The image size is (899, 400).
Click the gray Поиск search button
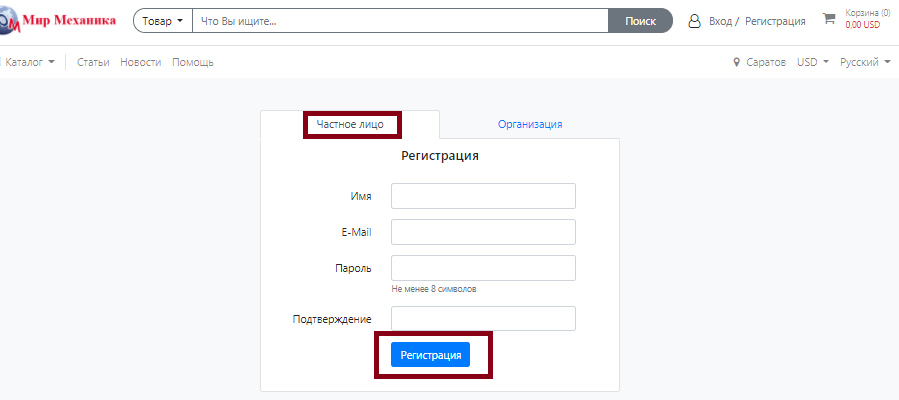640,21
